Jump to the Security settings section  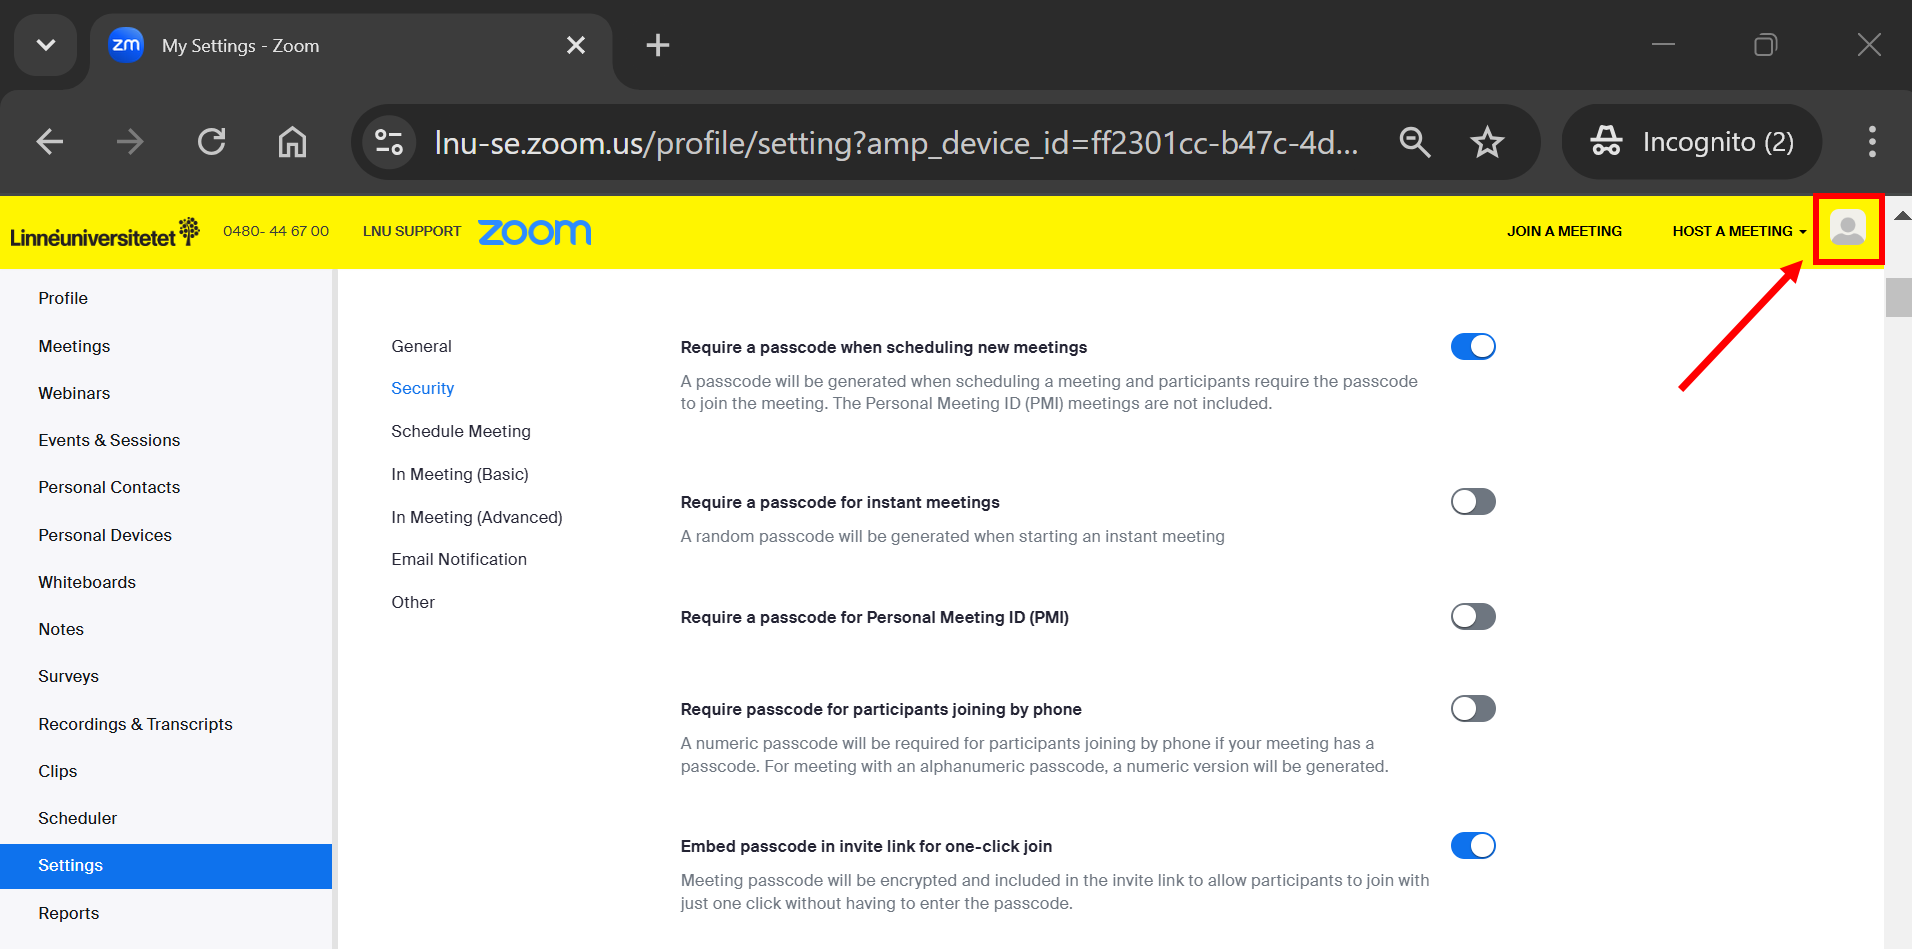[x=422, y=388]
